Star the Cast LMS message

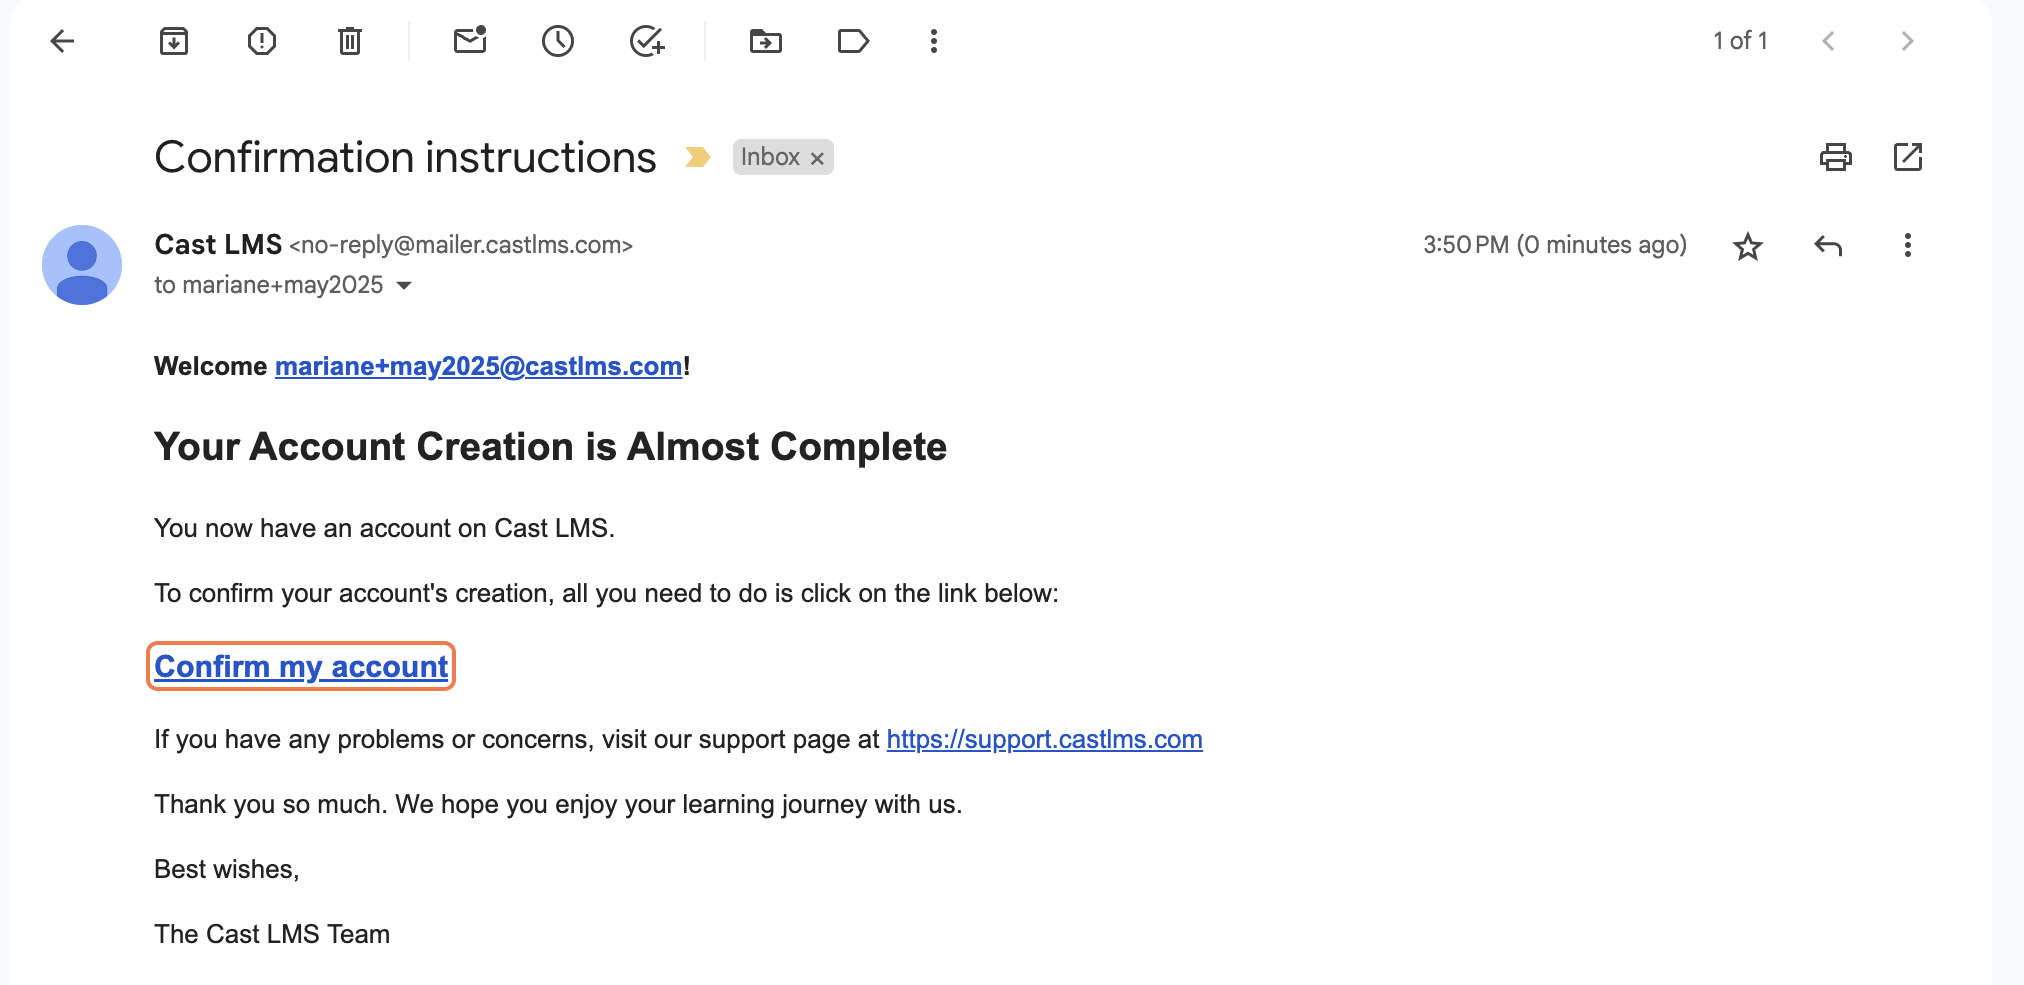point(1748,246)
